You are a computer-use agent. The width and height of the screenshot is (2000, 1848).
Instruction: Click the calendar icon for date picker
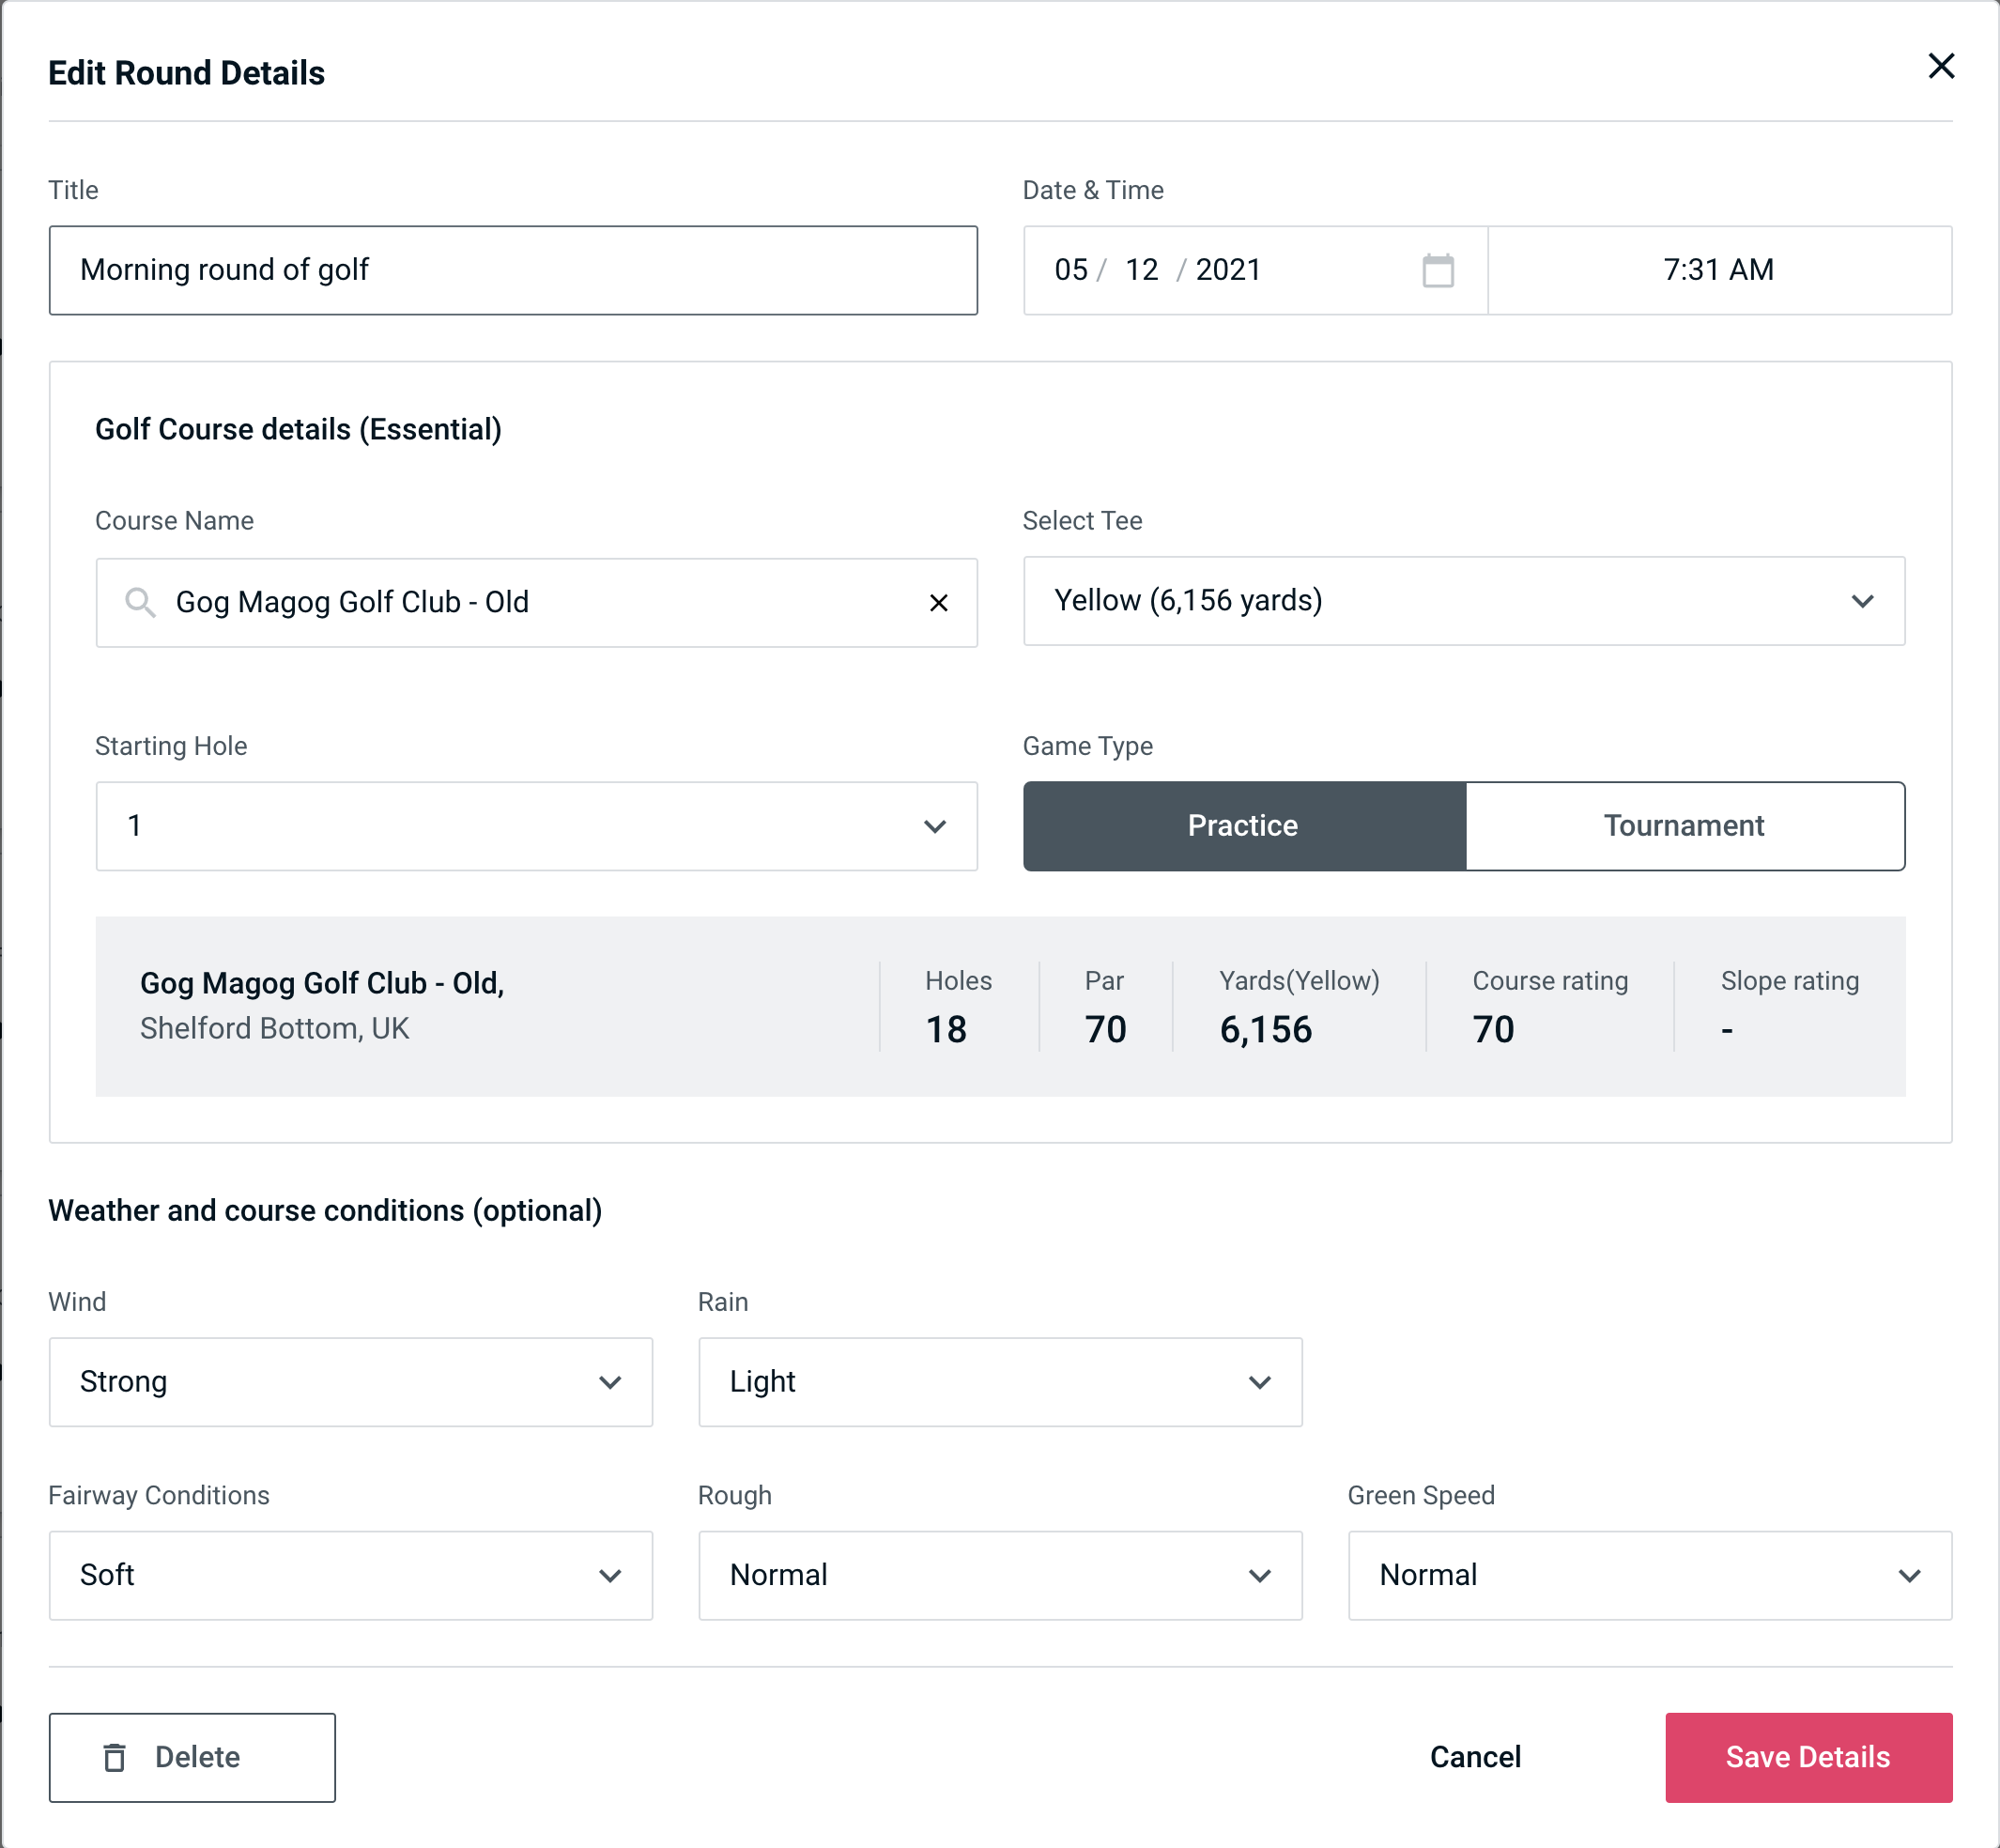tap(1438, 270)
